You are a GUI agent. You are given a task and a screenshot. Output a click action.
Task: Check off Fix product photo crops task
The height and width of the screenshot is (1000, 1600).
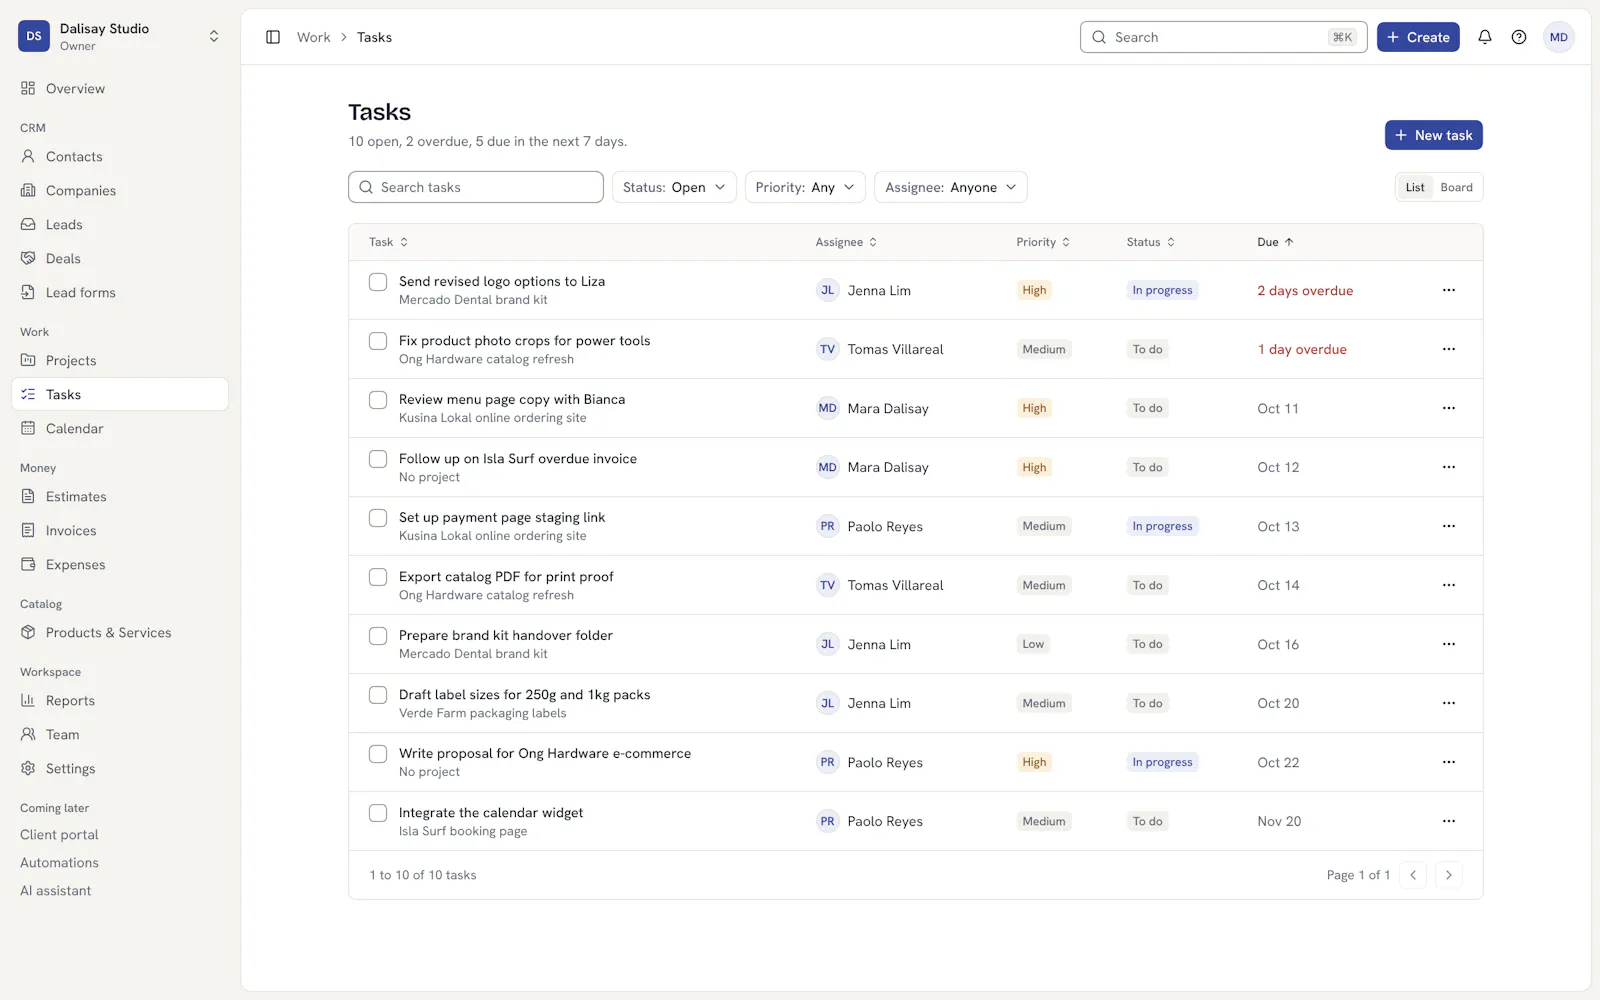pyautogui.click(x=378, y=341)
